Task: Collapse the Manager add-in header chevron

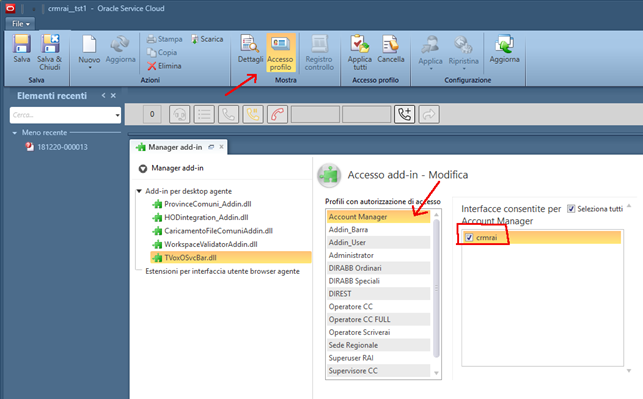Action: [143, 169]
